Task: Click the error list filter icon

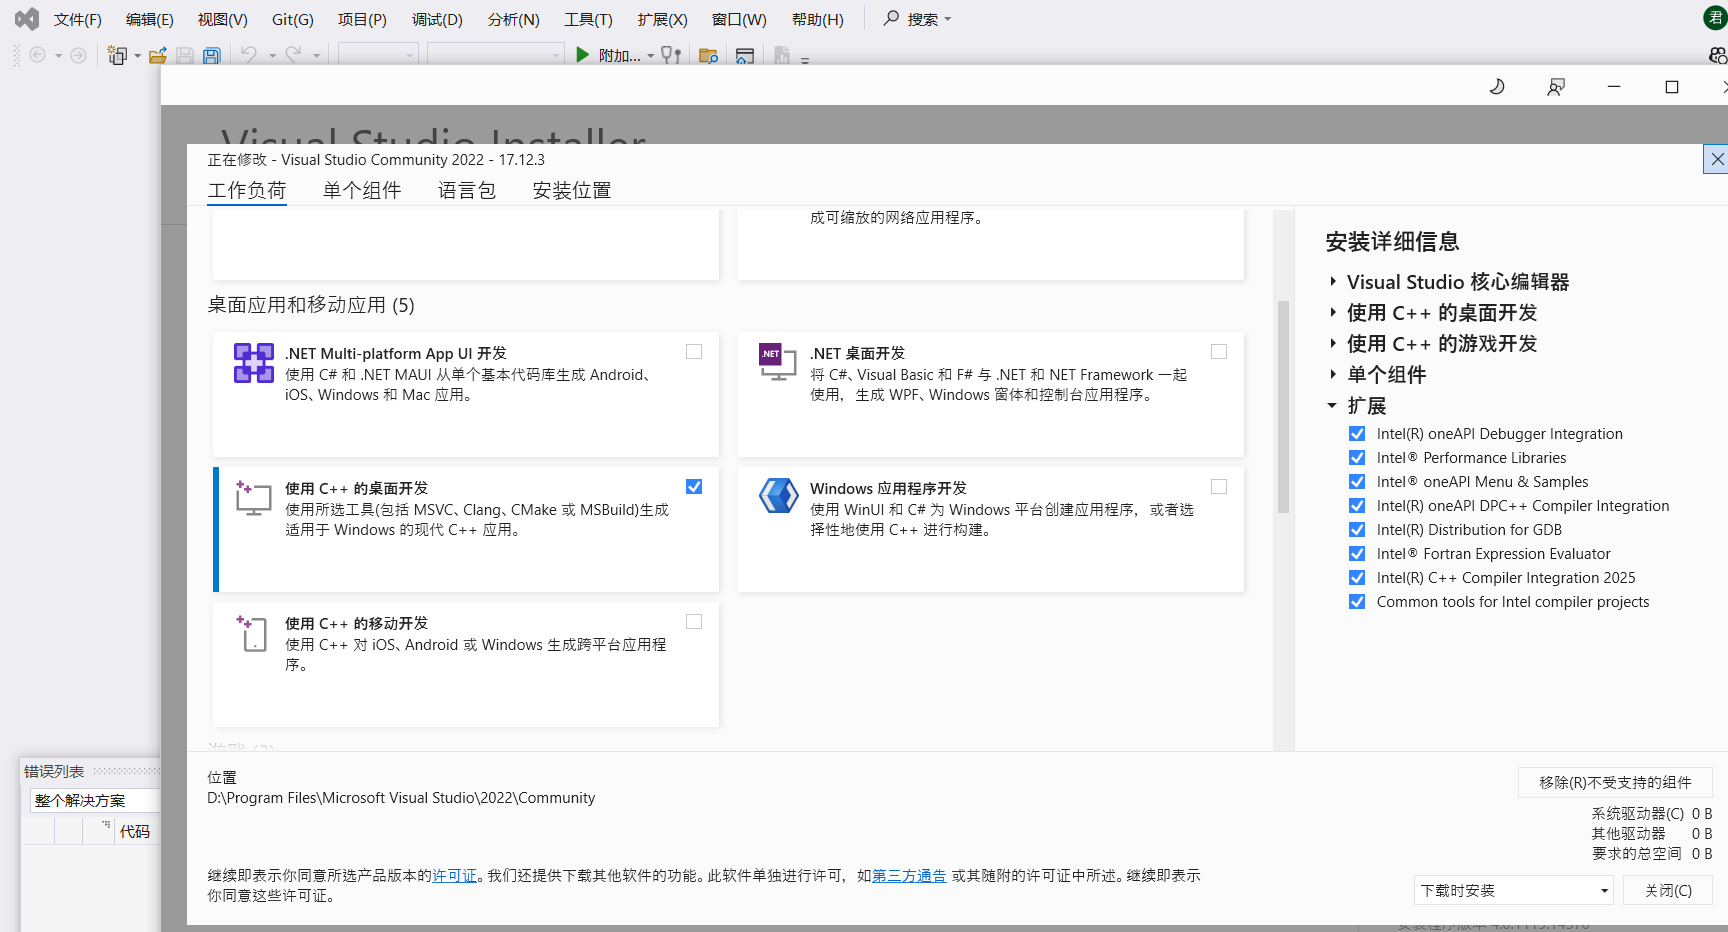Action: [106, 824]
